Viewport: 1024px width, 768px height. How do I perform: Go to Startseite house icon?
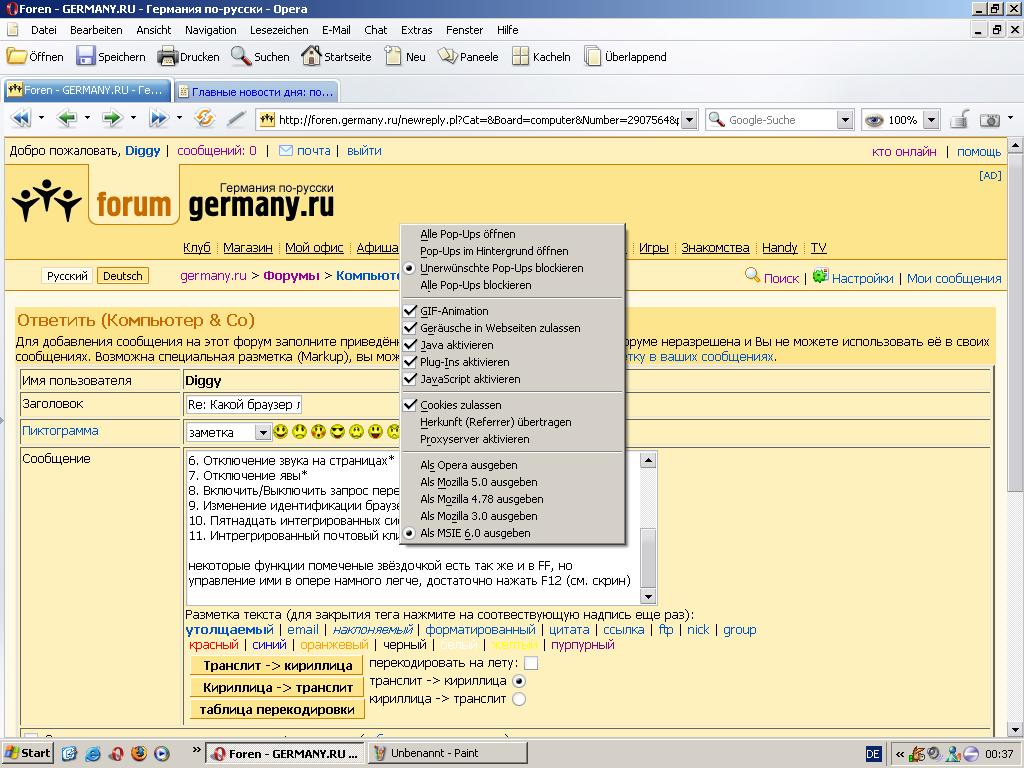[312, 56]
